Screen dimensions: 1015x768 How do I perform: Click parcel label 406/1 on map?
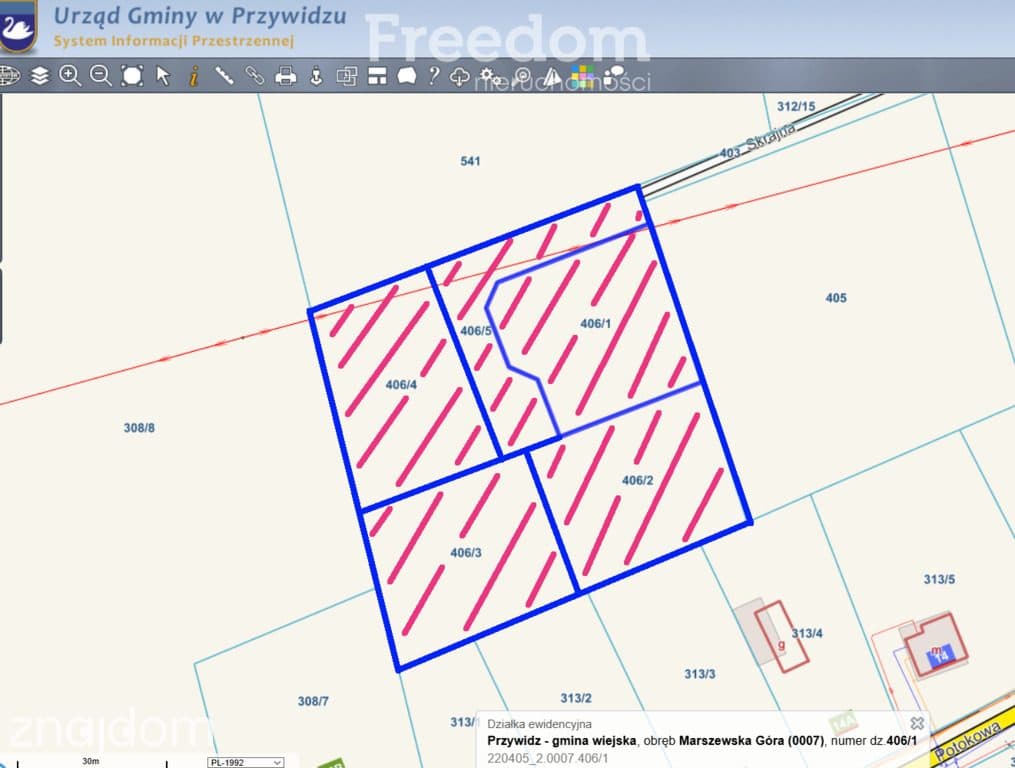[595, 323]
